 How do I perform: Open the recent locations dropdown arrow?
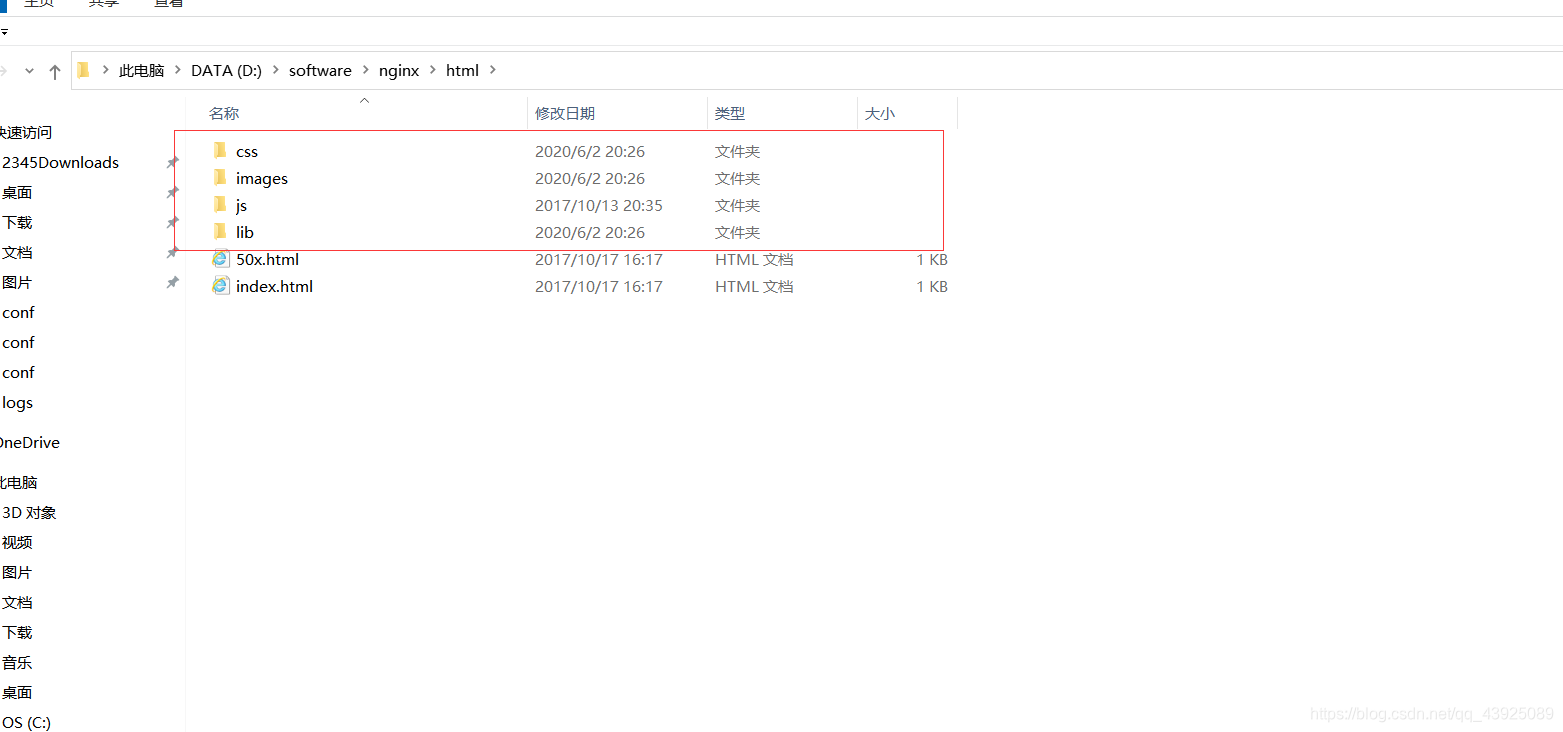click(x=29, y=71)
